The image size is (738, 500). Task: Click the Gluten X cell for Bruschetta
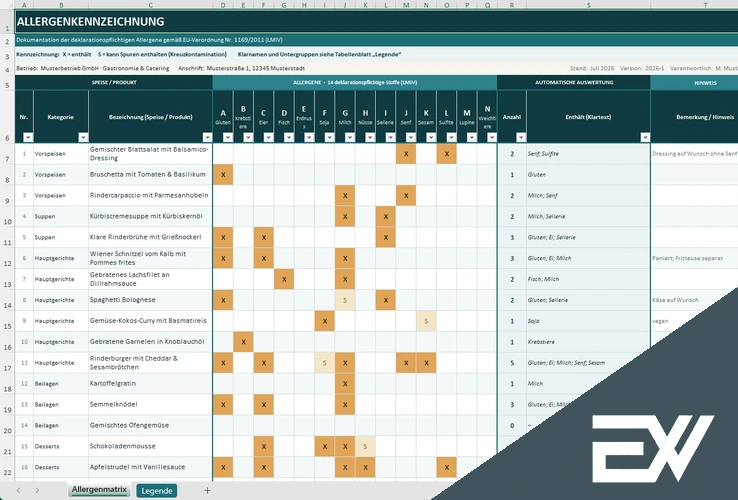223,175
